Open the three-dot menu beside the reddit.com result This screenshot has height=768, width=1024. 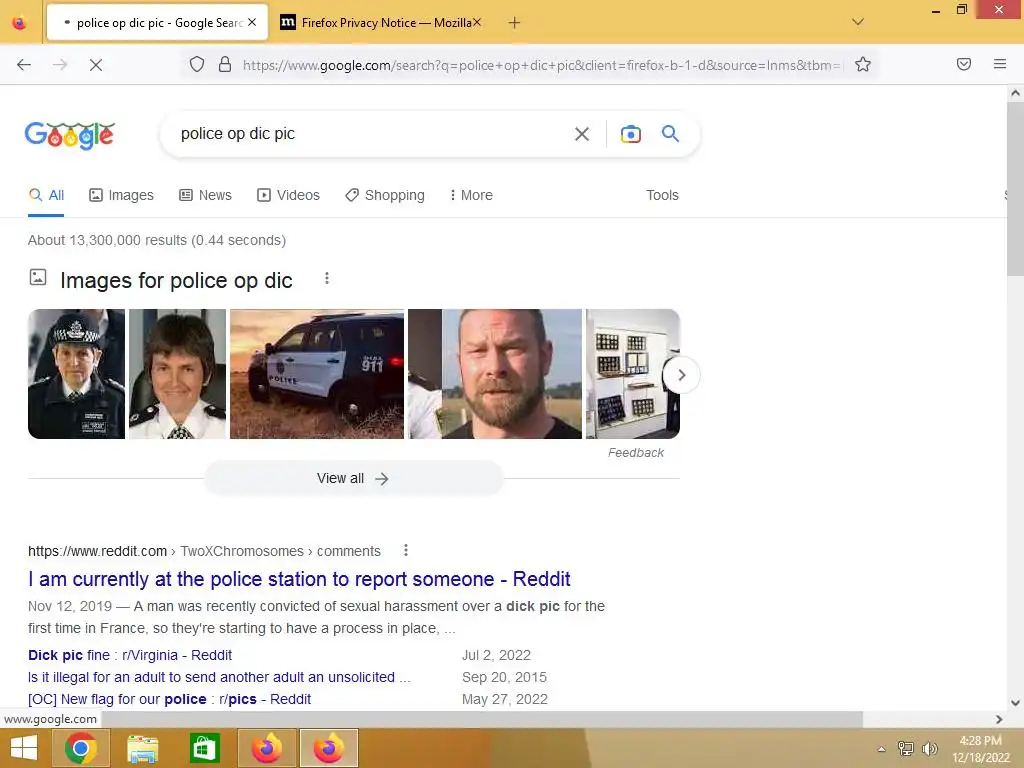tap(406, 551)
